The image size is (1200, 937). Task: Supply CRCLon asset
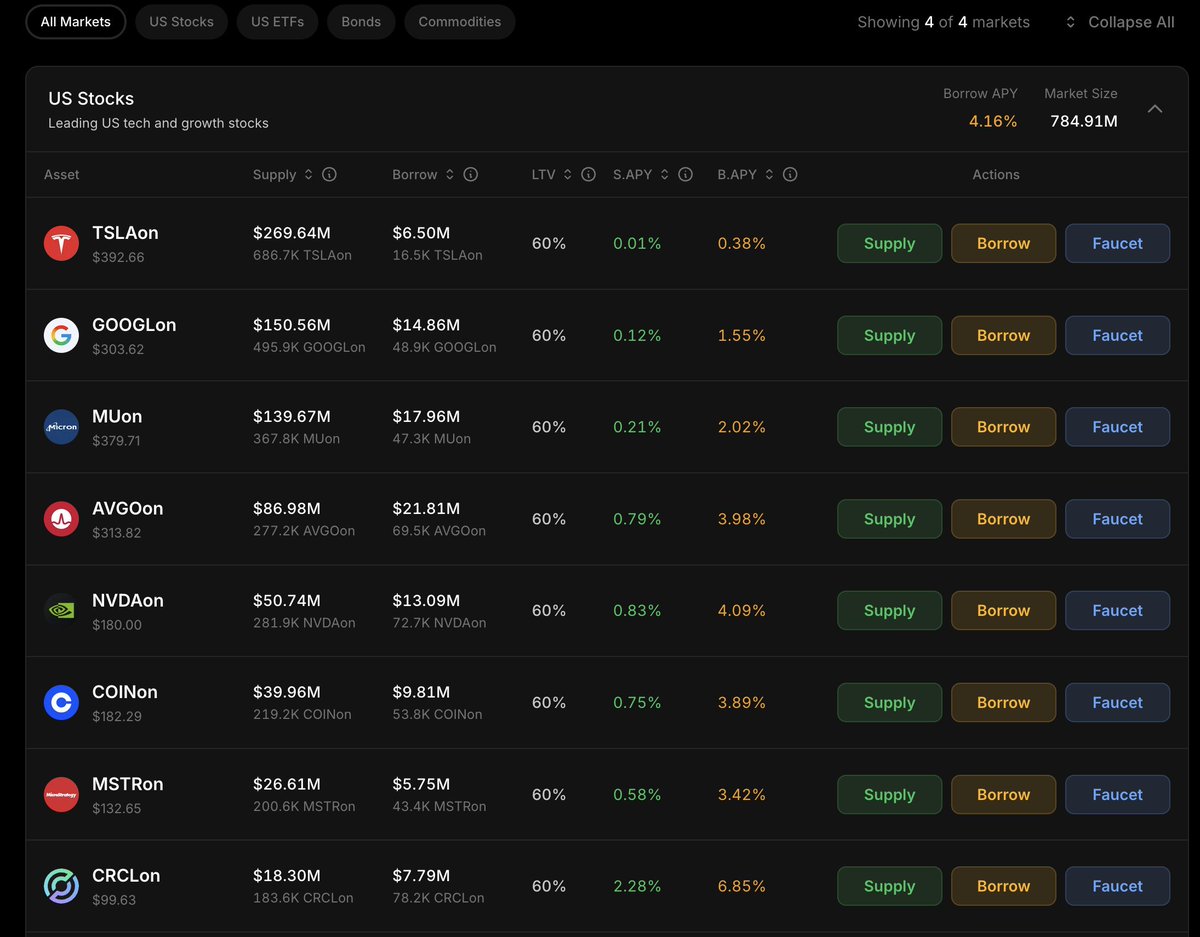(x=889, y=886)
